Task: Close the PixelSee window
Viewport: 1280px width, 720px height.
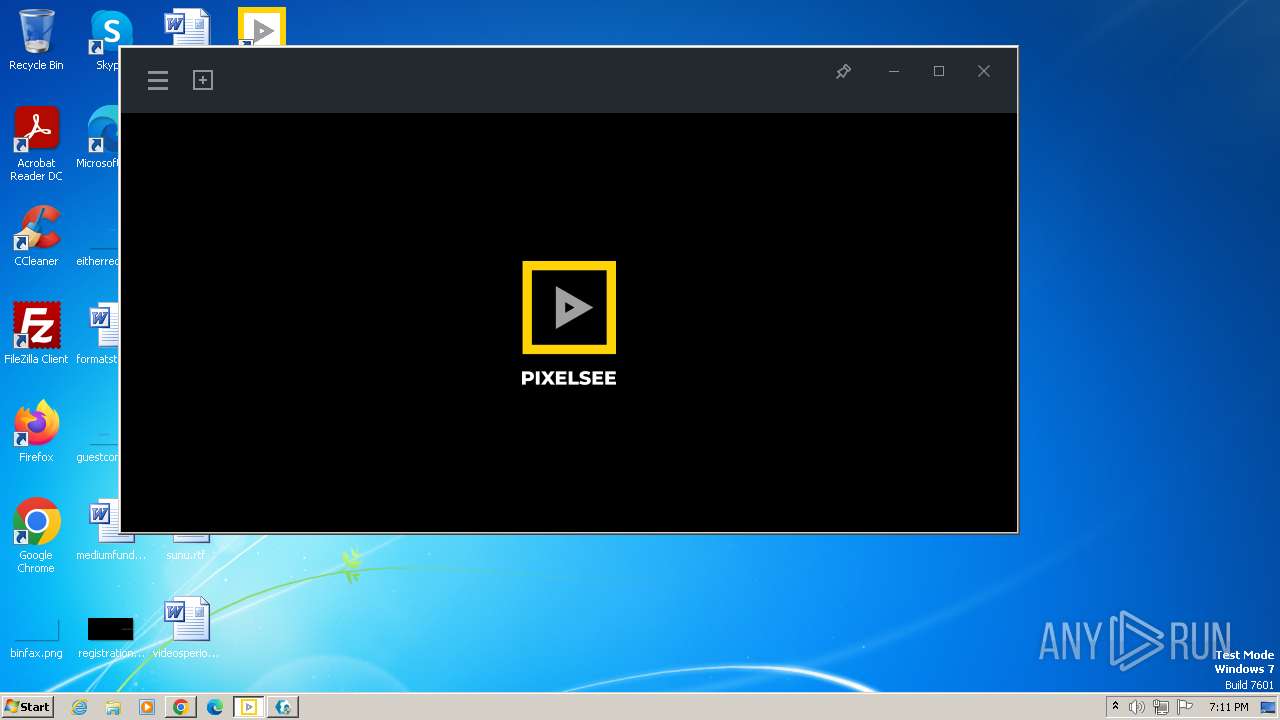Action: coord(984,71)
